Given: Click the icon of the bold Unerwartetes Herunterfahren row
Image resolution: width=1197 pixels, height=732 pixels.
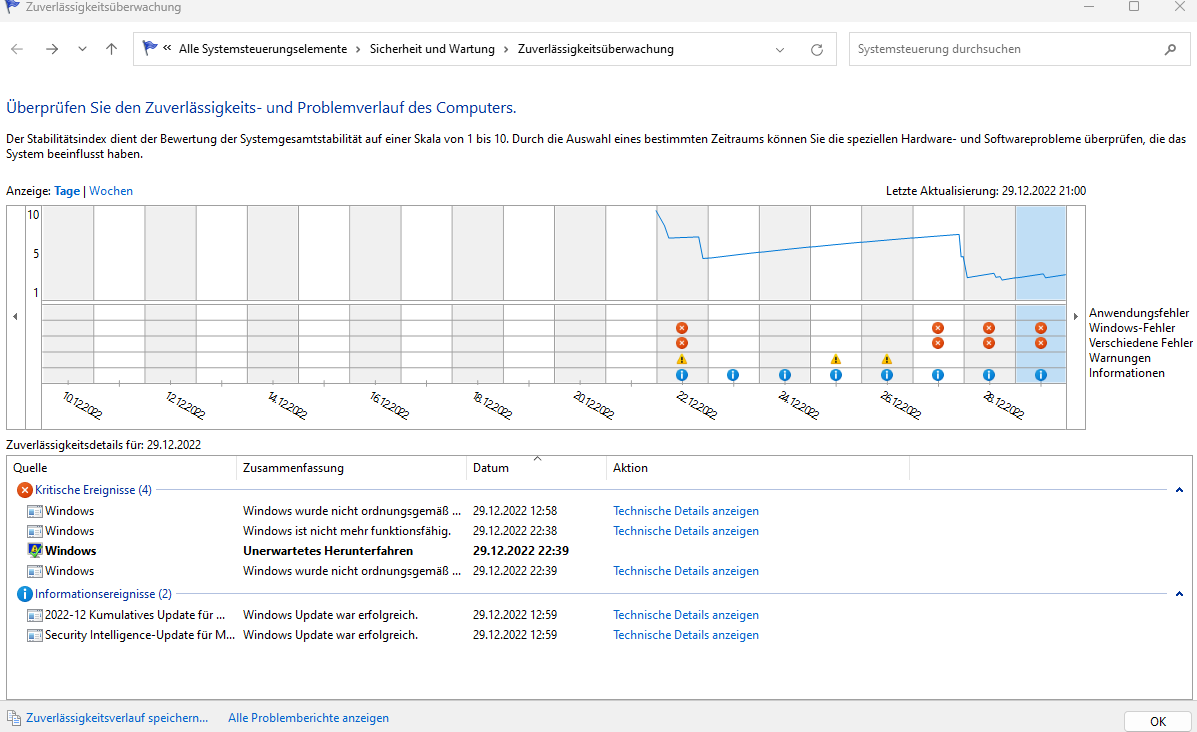Looking at the screenshot, I should click(34, 550).
